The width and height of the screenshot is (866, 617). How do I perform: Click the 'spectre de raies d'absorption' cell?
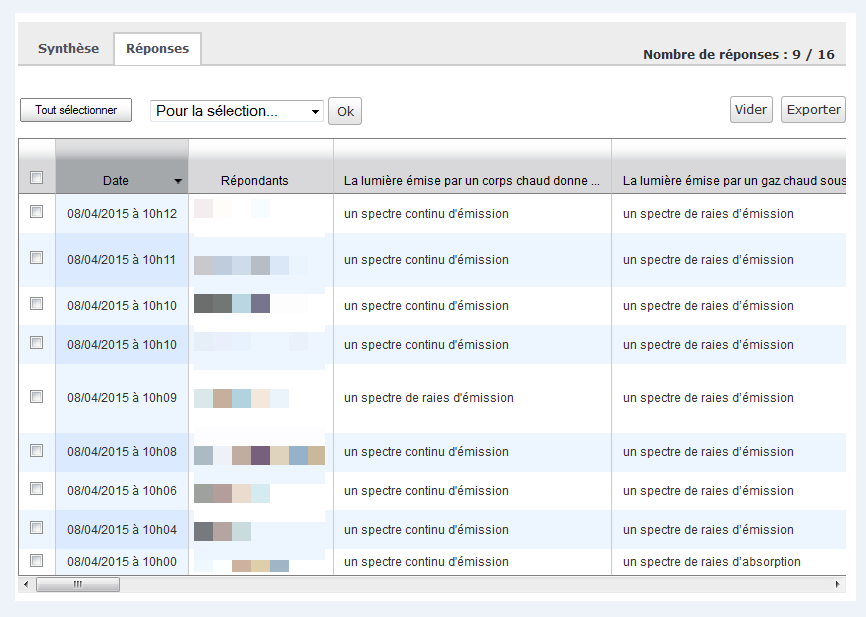click(x=711, y=562)
